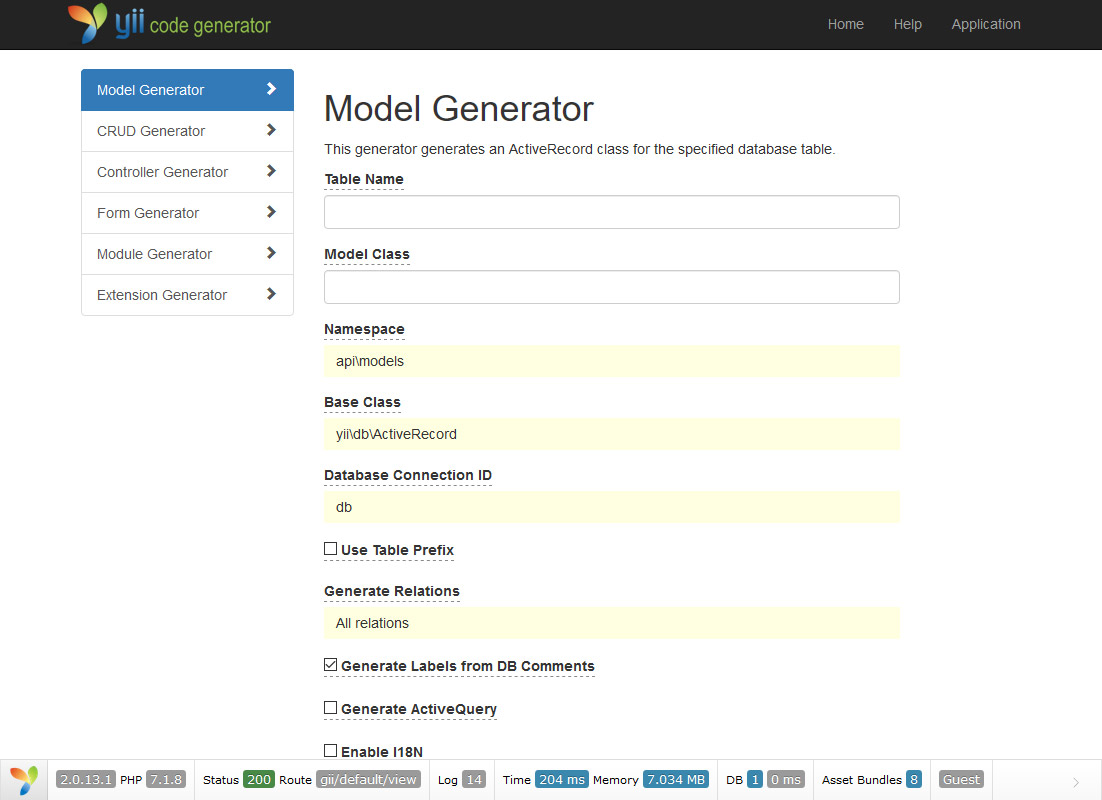Select Extension Generator in sidebar
1102x800 pixels.
187,295
